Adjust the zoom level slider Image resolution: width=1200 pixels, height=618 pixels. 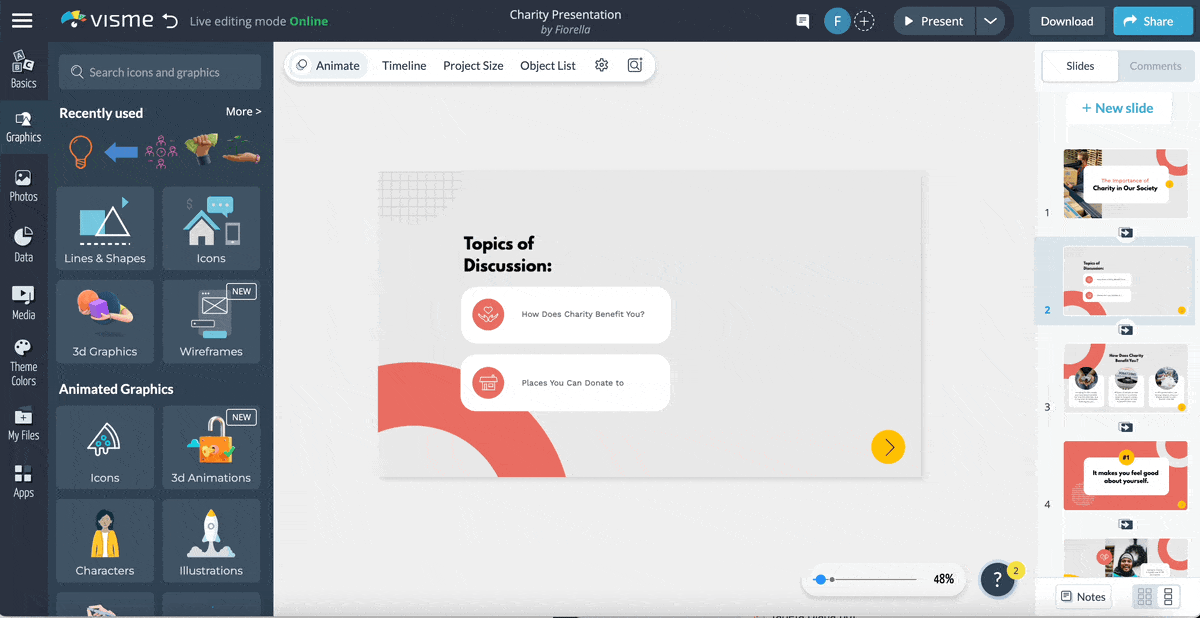821,579
